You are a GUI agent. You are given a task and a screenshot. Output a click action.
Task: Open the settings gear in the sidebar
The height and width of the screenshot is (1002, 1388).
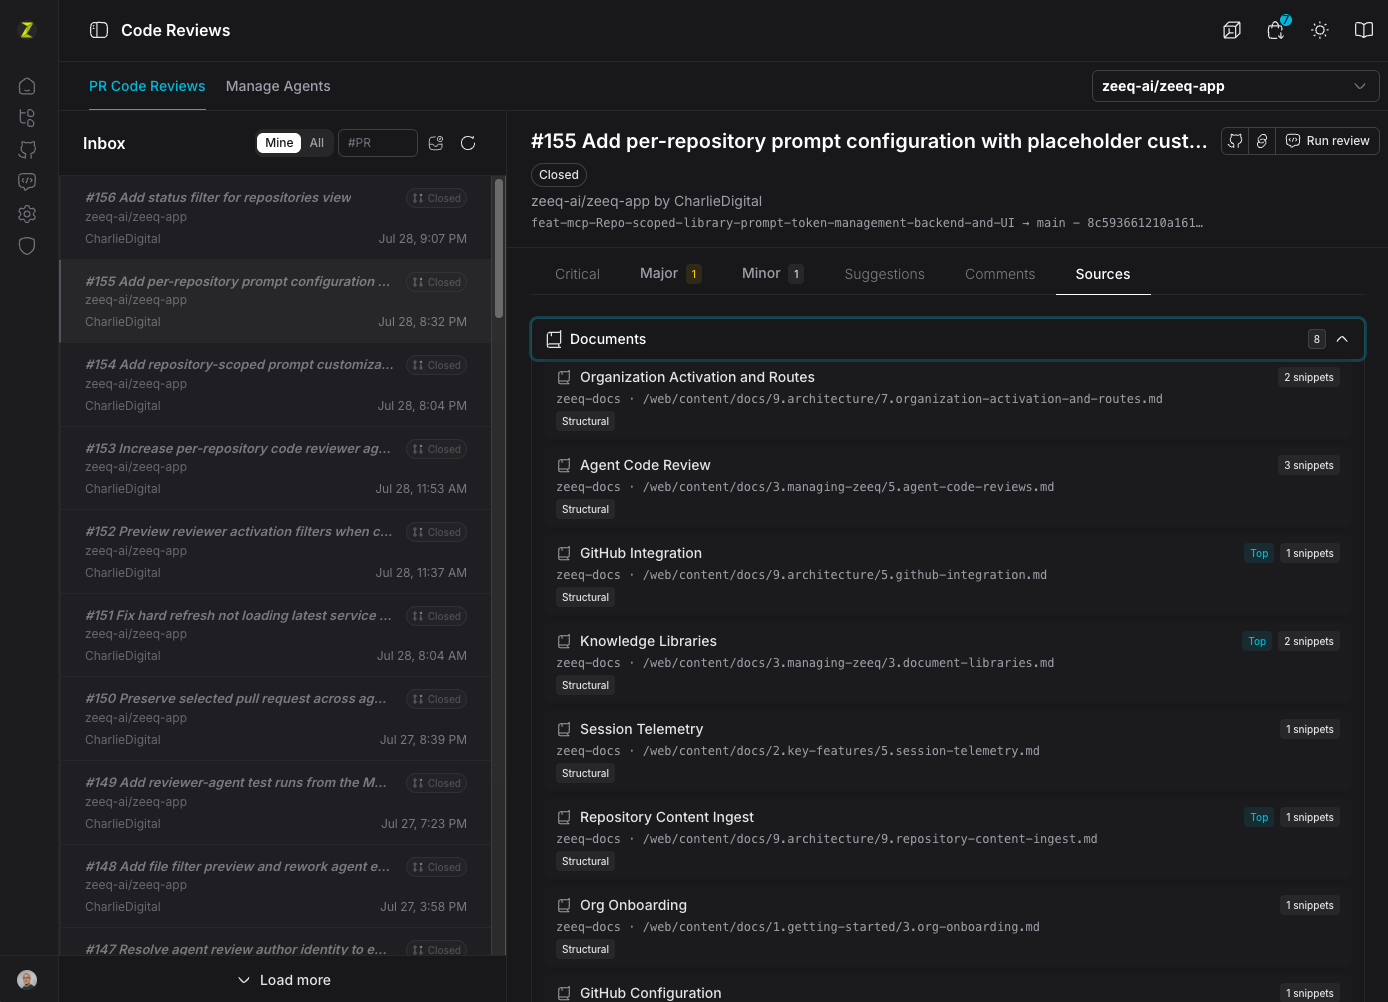click(27, 214)
